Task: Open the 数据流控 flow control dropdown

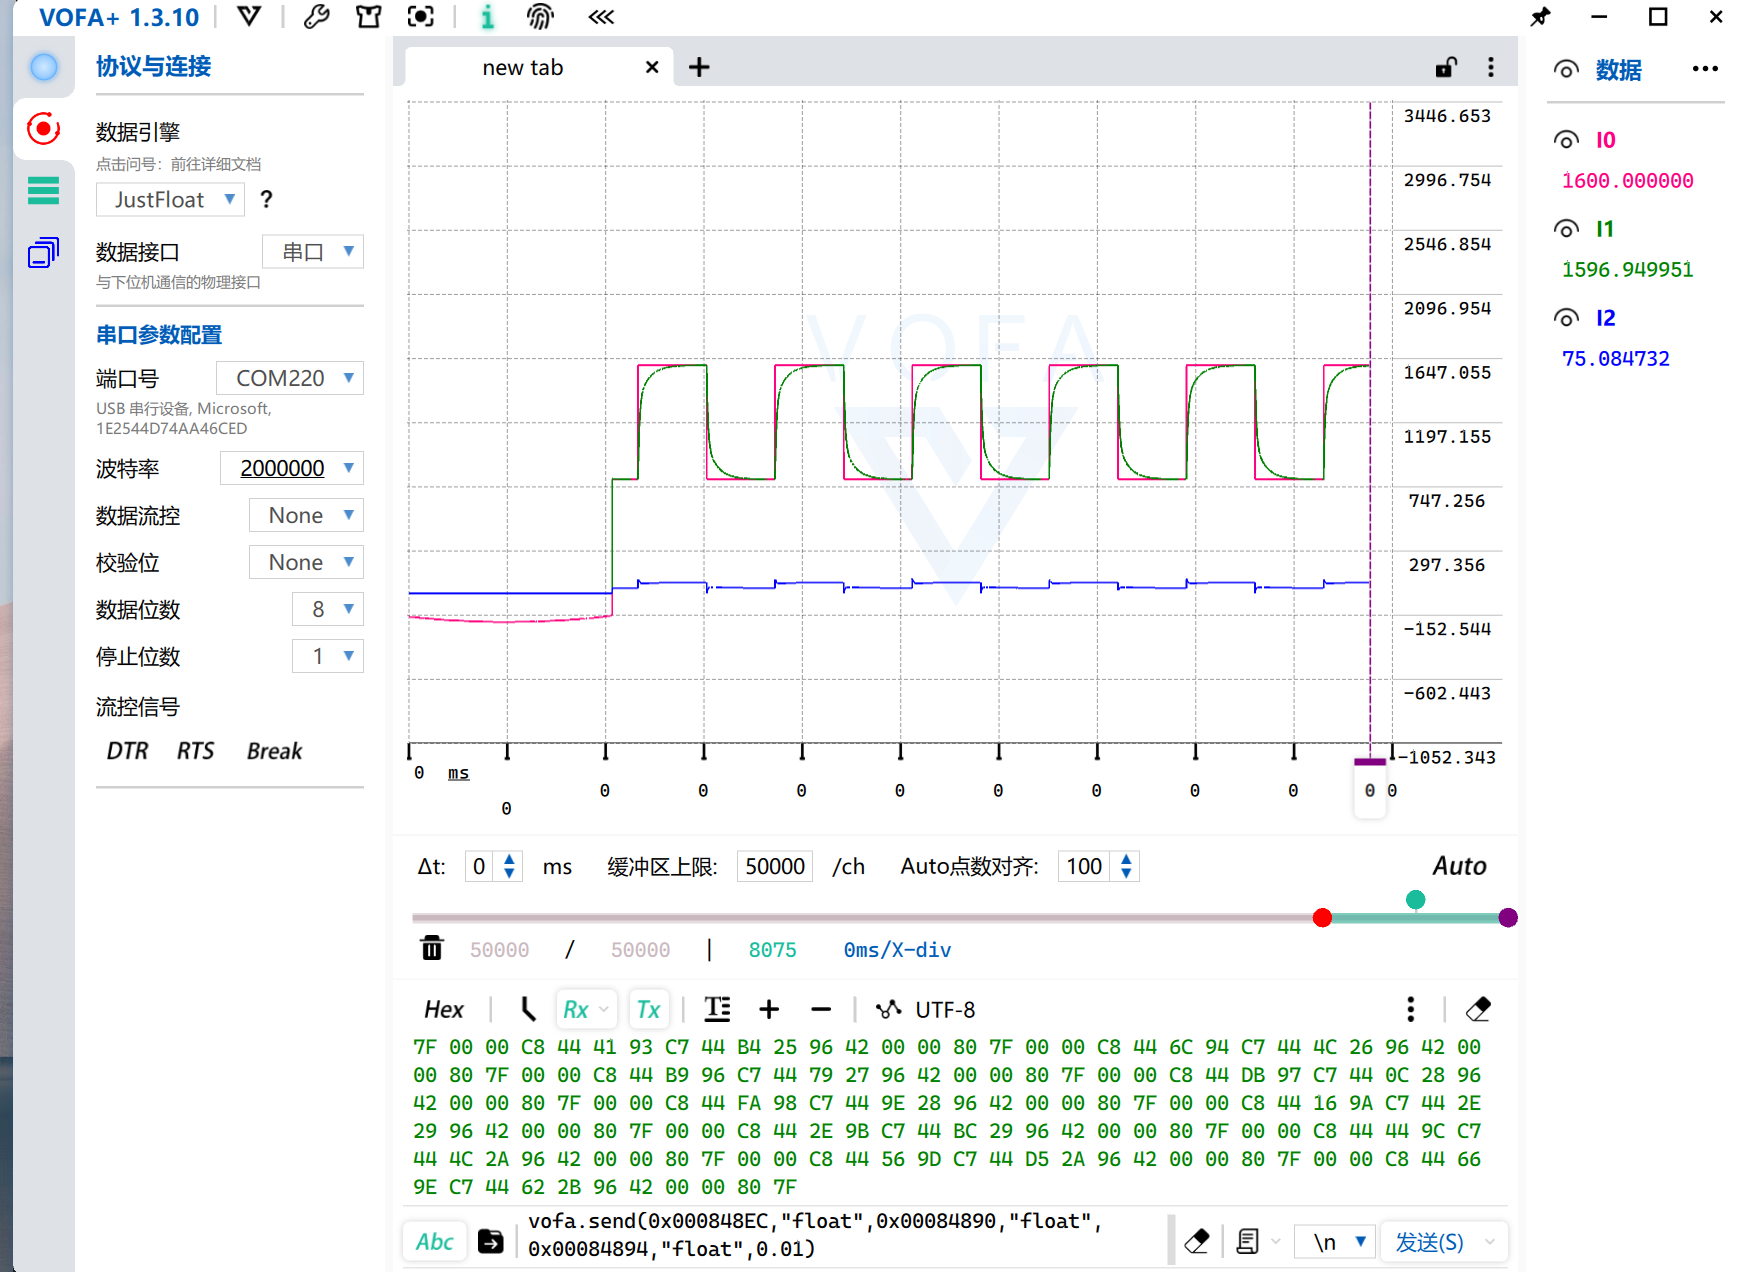Action: click(306, 515)
